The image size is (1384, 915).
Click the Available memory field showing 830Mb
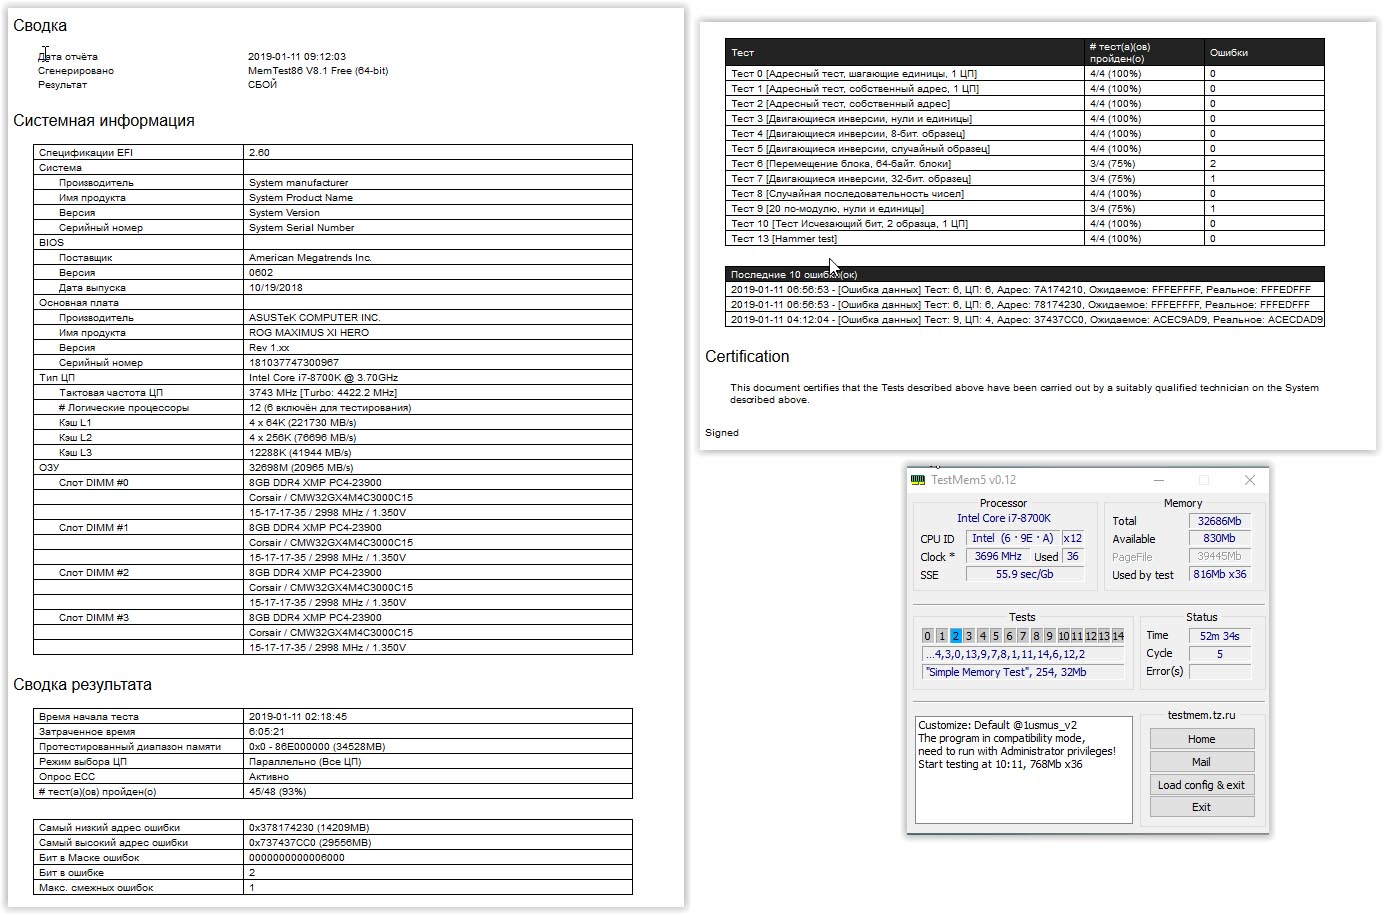[x=1219, y=539]
